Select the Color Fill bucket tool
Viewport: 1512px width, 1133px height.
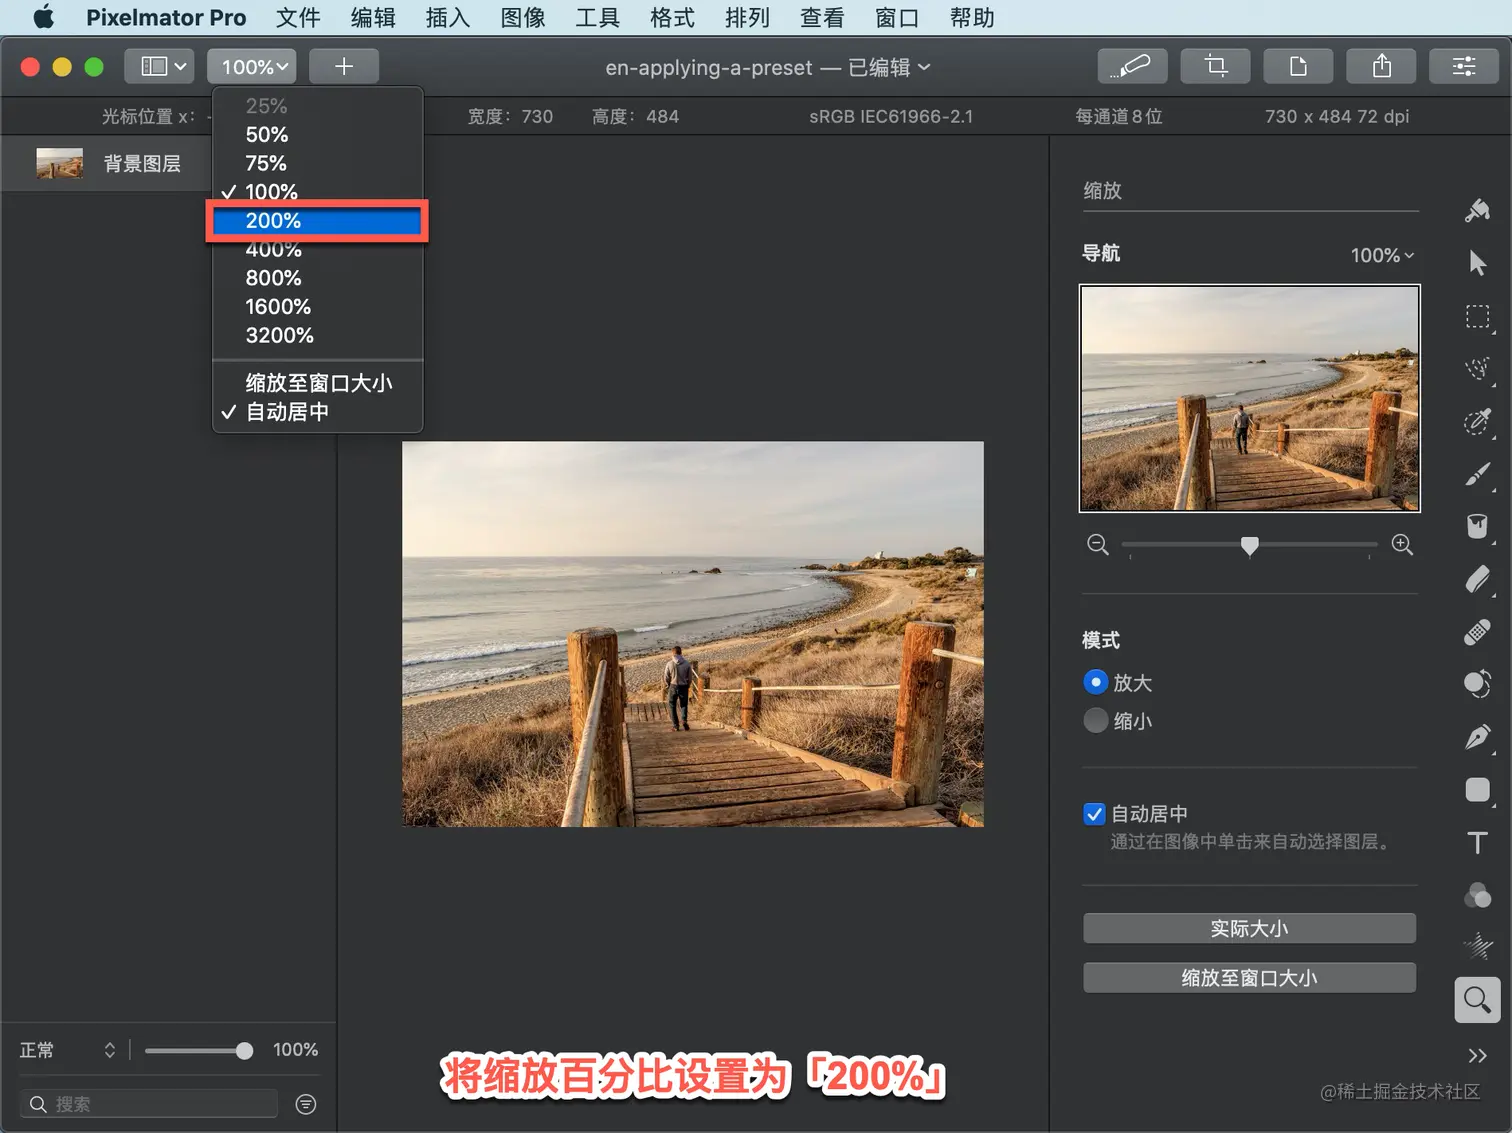(x=1477, y=526)
